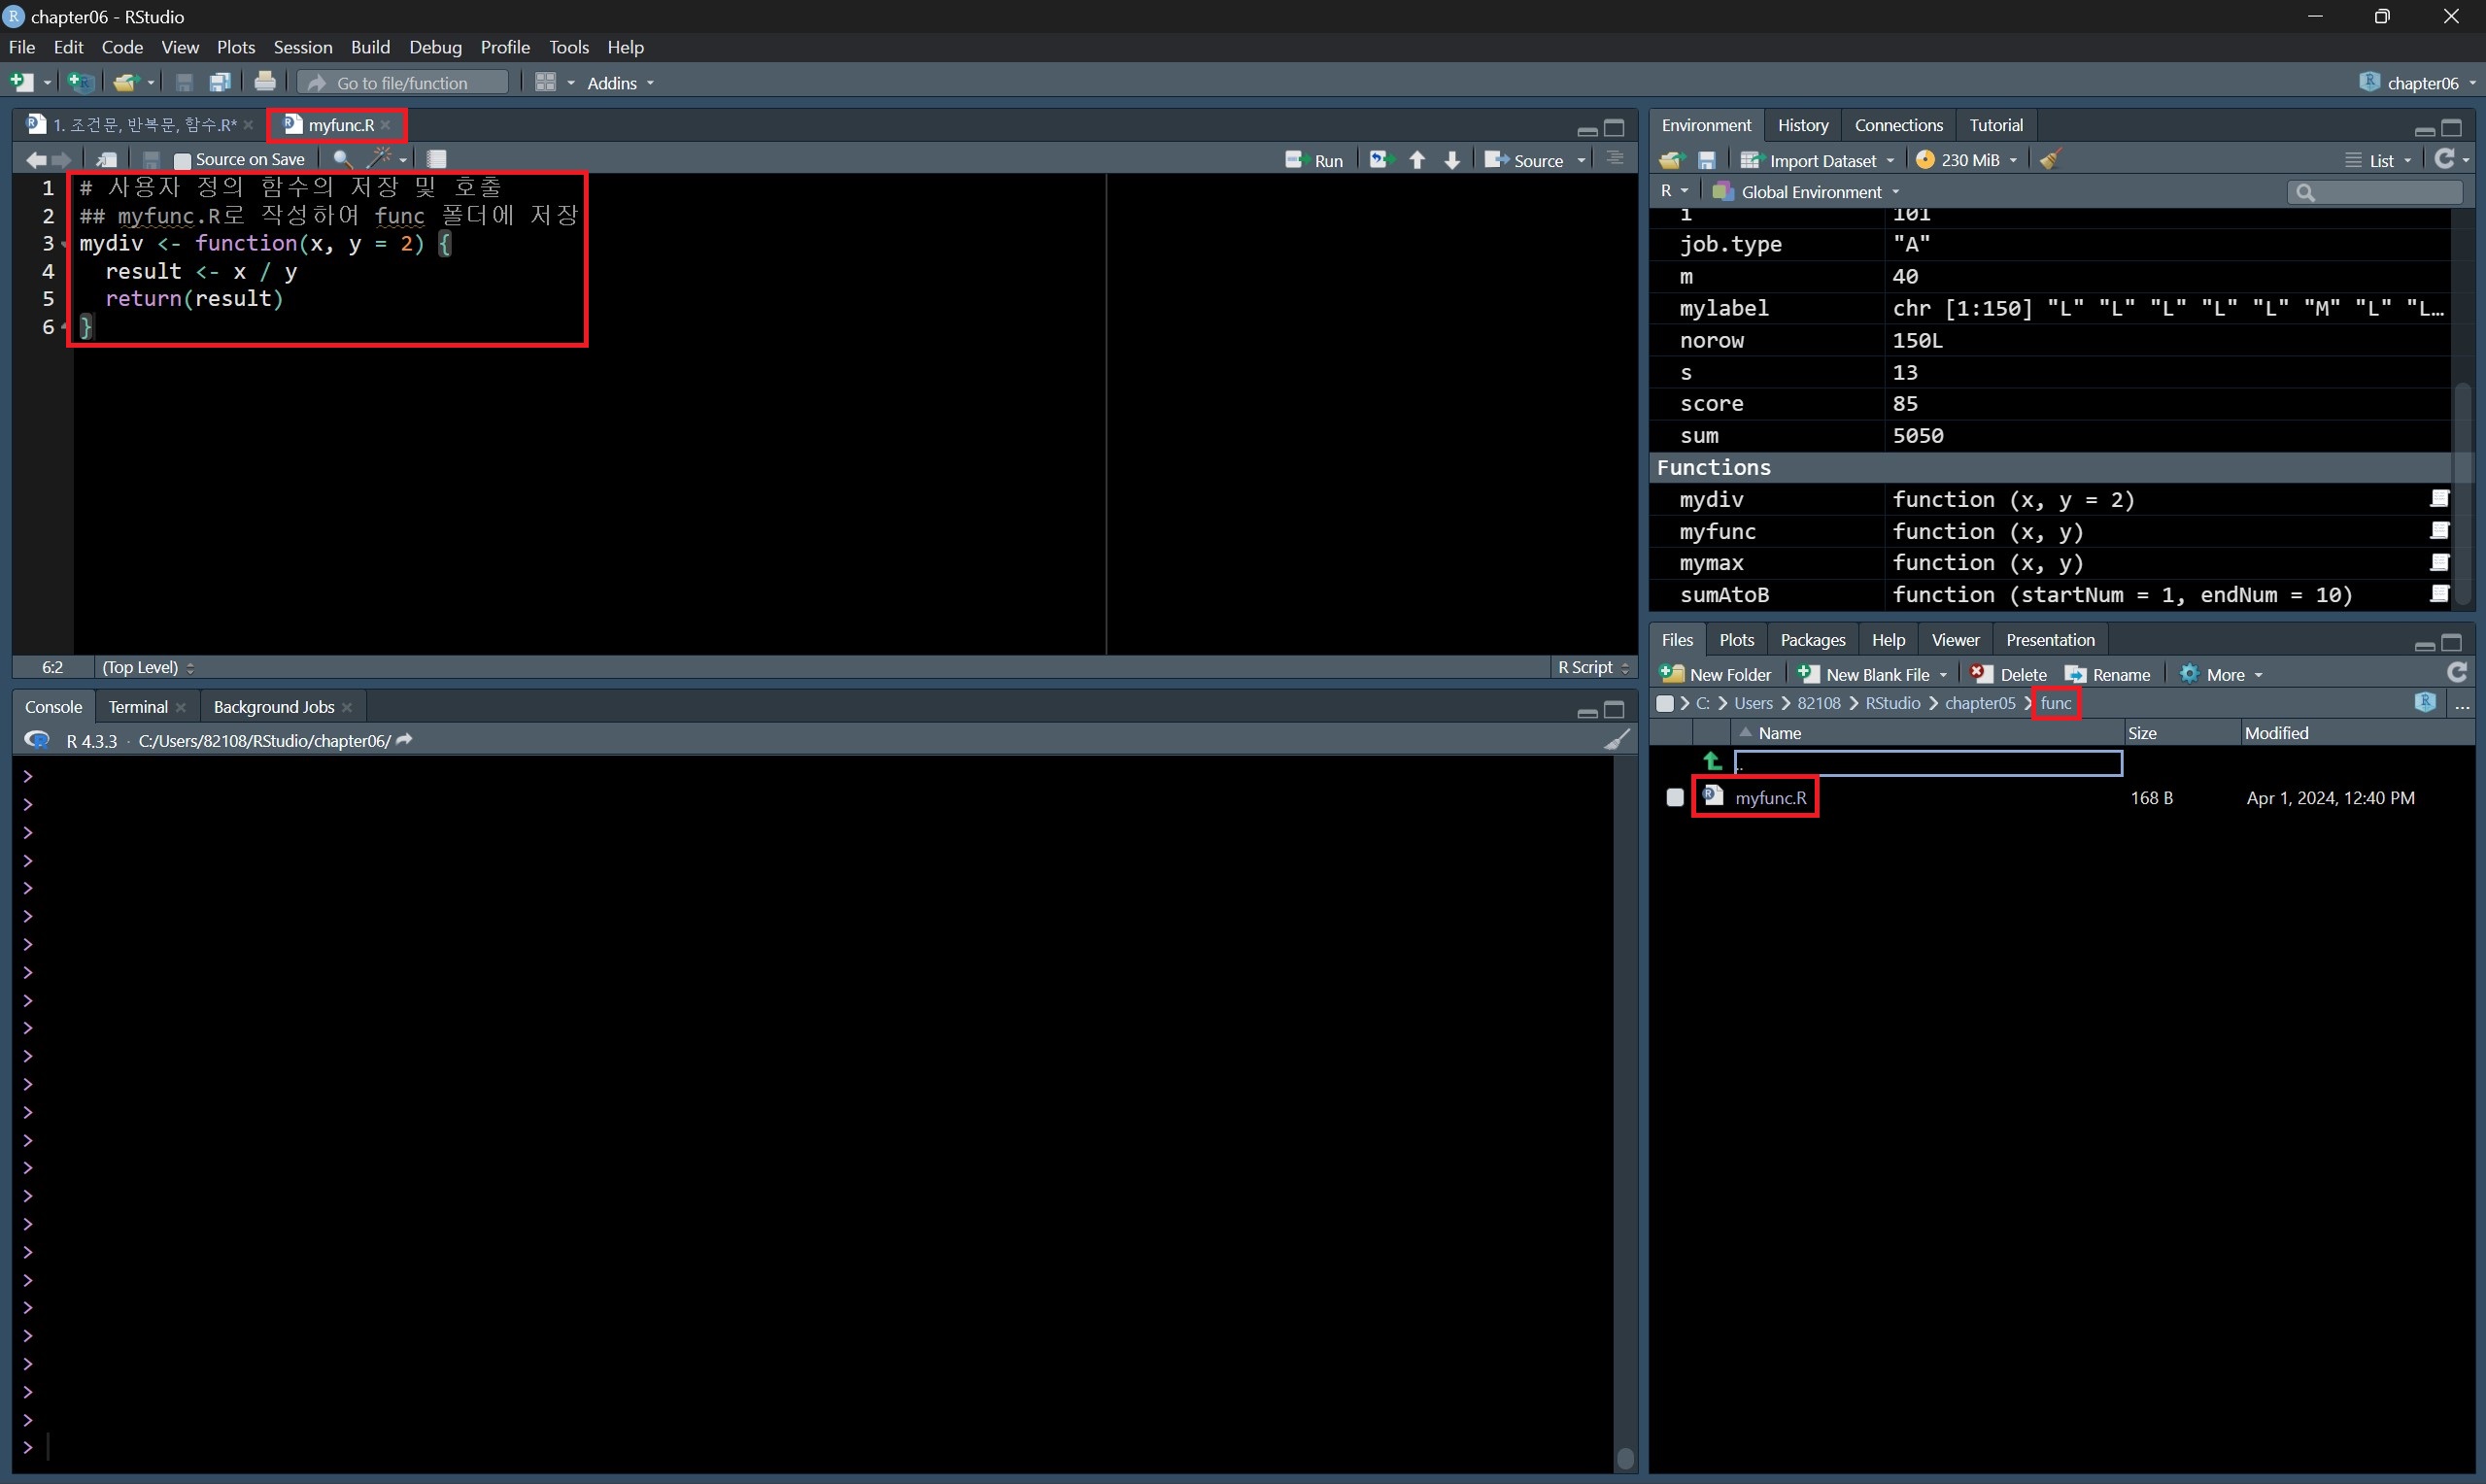Click the clear console broom icon
The height and width of the screenshot is (1484, 2486).
1617,740
